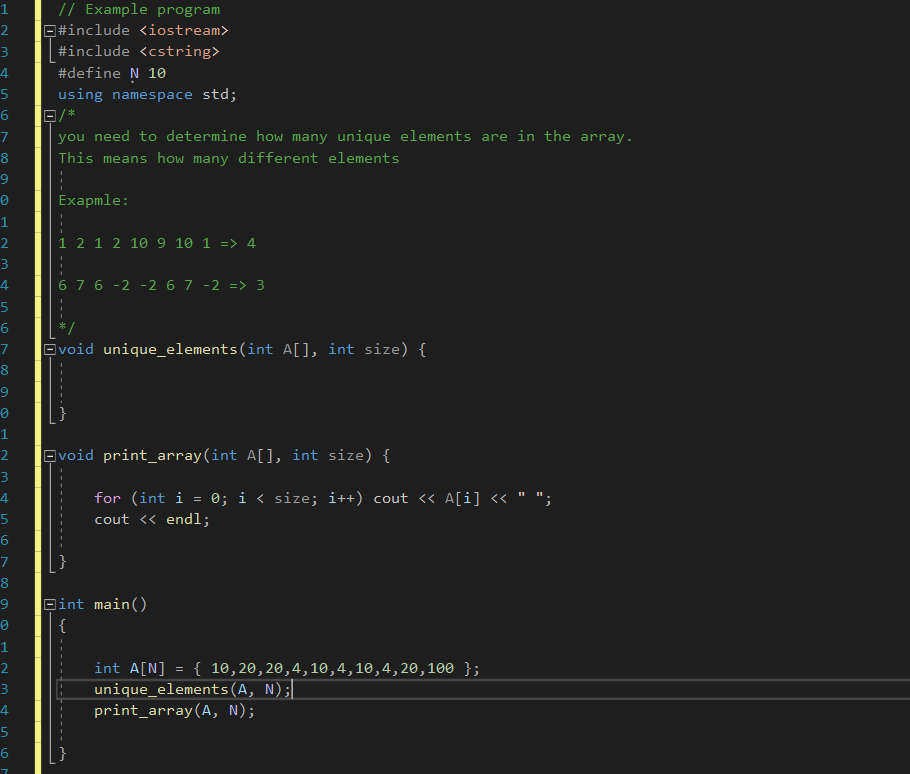Viewport: 910px width, 774px height.
Task: Collapse the block comment starting with /*
Action: click(49, 114)
